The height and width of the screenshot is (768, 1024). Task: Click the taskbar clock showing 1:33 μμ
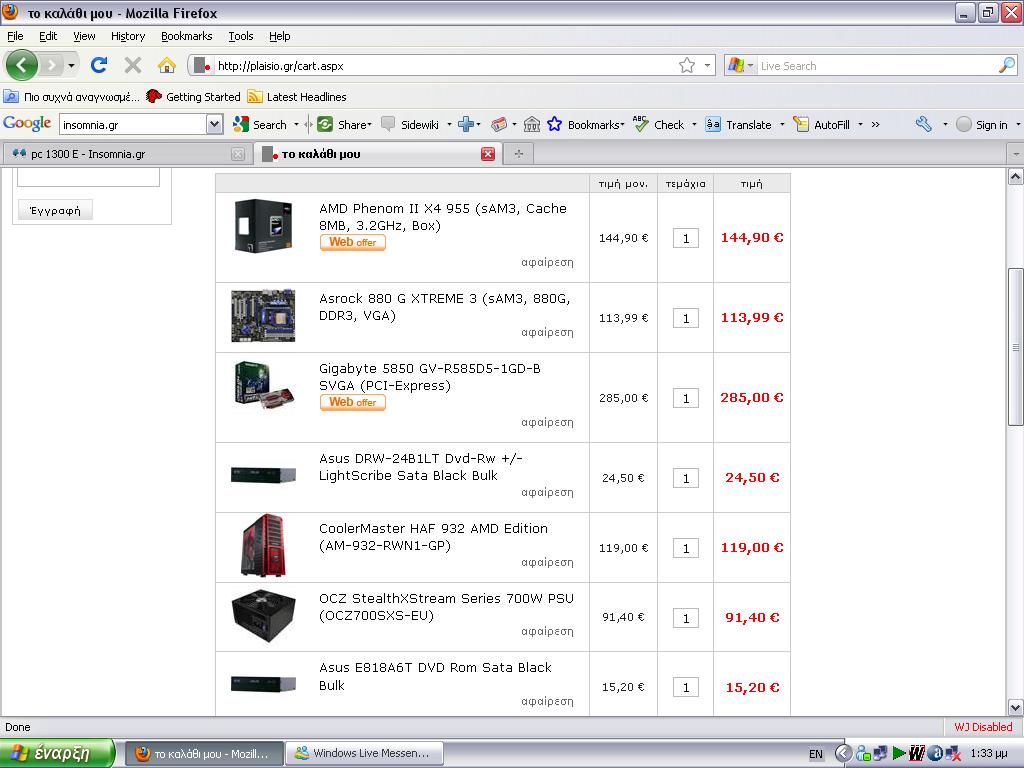989,754
